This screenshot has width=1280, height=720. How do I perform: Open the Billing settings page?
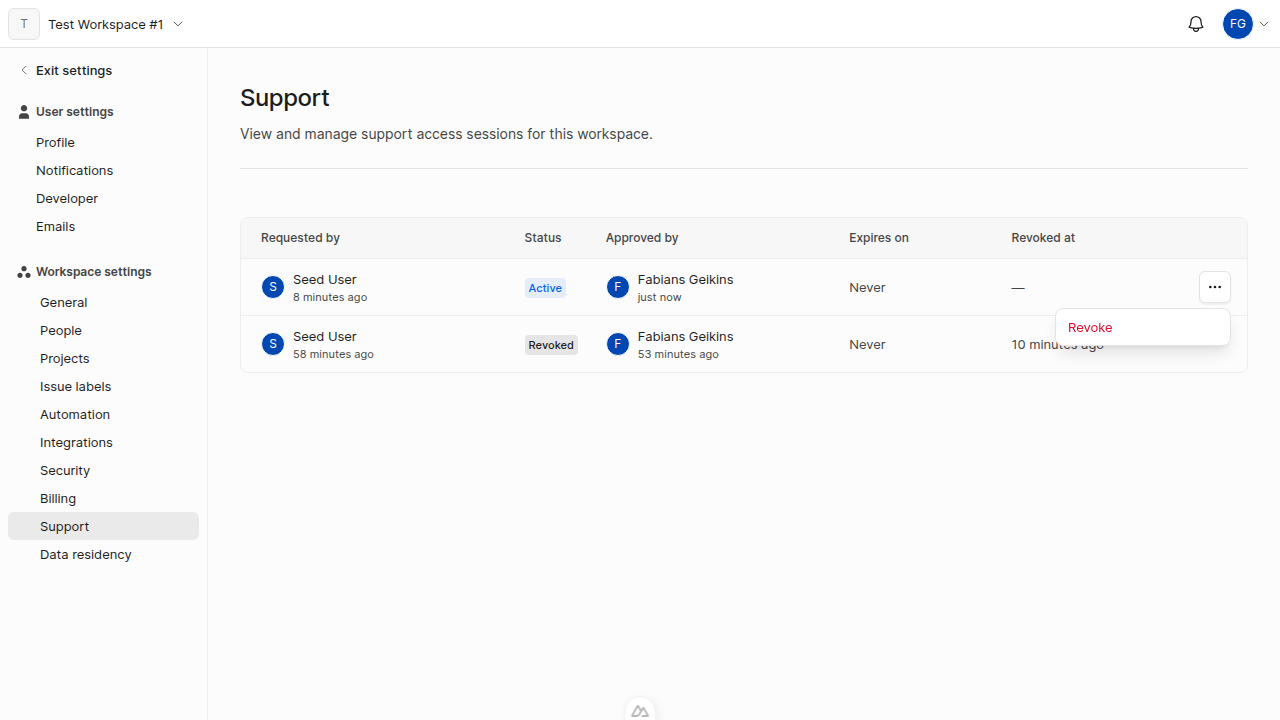58,498
